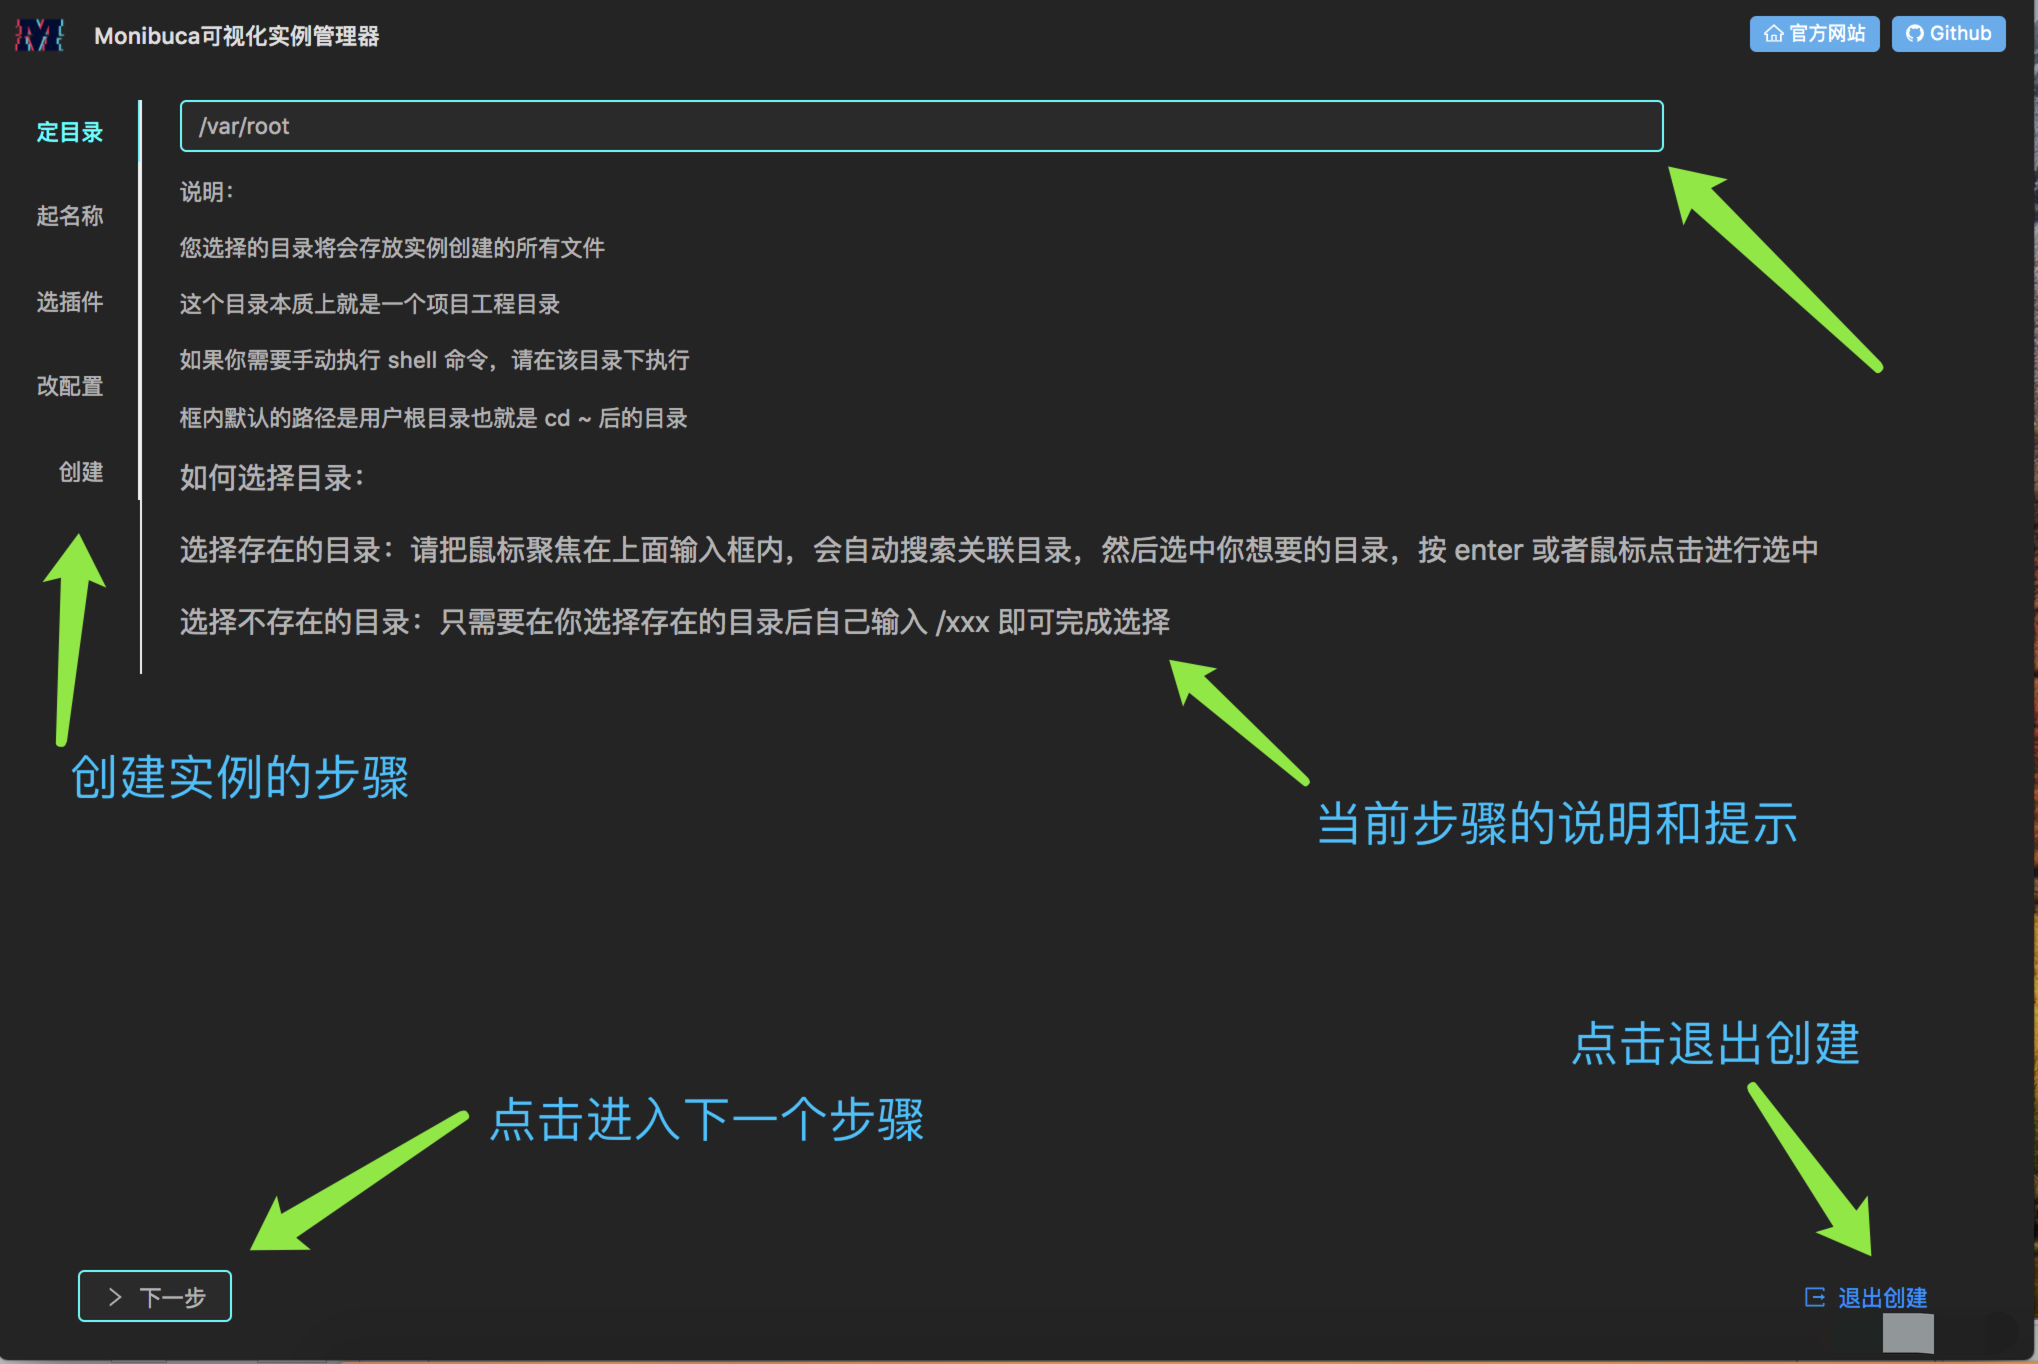Click the exit icon beside 退出创建

1814,1297
